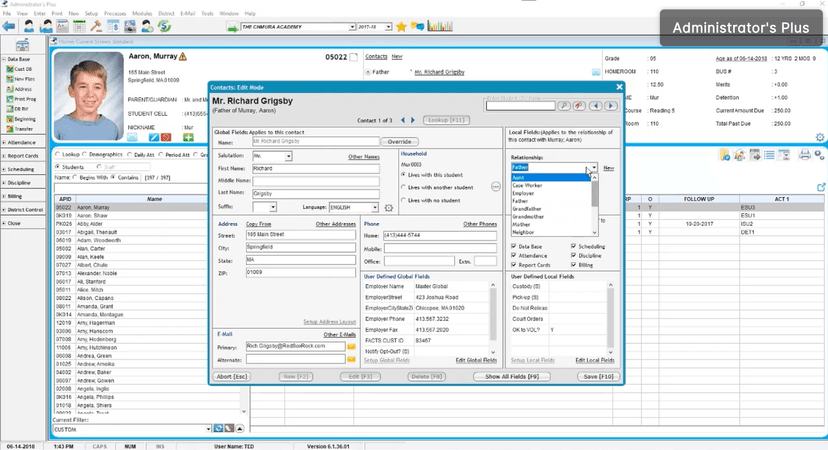Screen dimensions: 828x450
Task: Click the camera photo toolbar icon
Action: (x=130, y=26)
